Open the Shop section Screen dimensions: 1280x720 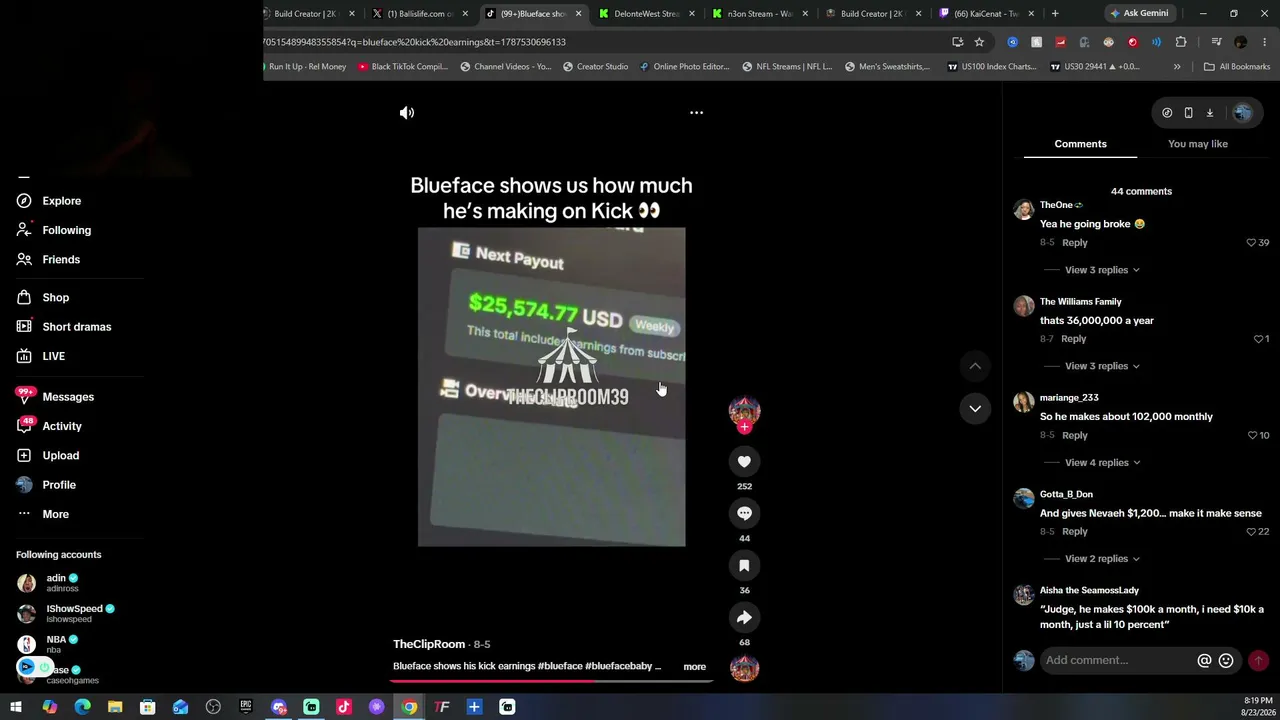click(43, 298)
